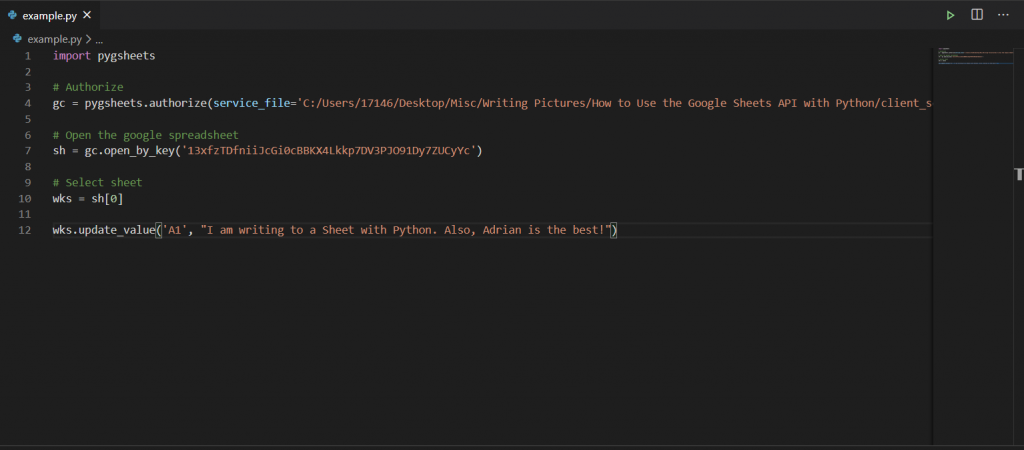Close the example.py tab
The width and height of the screenshot is (1024, 450).
pyautogui.click(x=87, y=15)
